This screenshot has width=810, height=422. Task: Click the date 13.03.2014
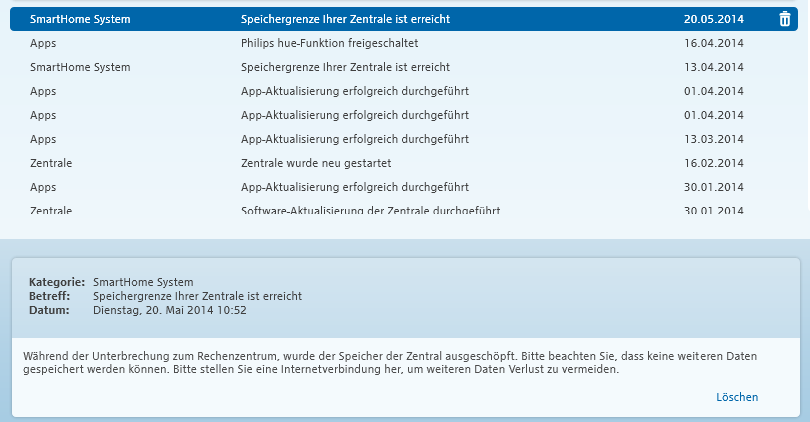click(x=713, y=139)
